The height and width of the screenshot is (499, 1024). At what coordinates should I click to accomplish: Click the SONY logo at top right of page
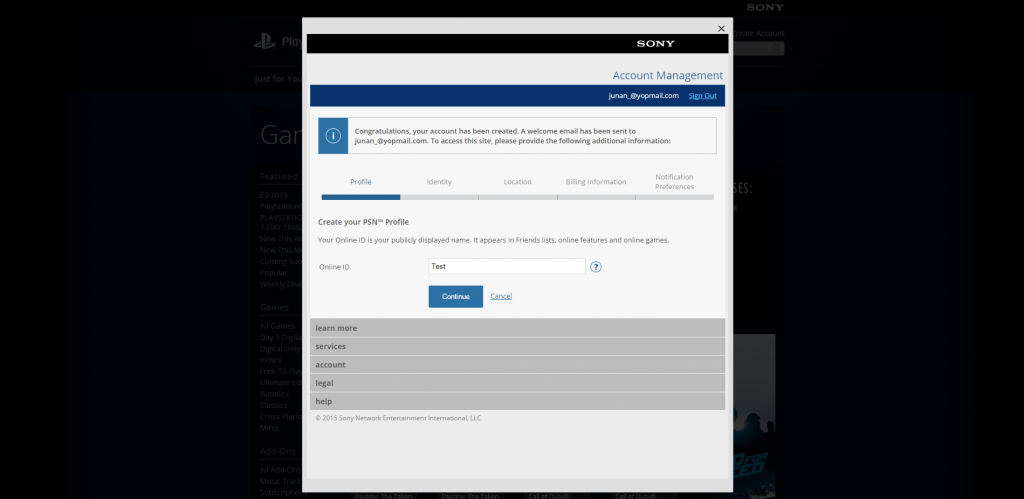click(x=765, y=7)
